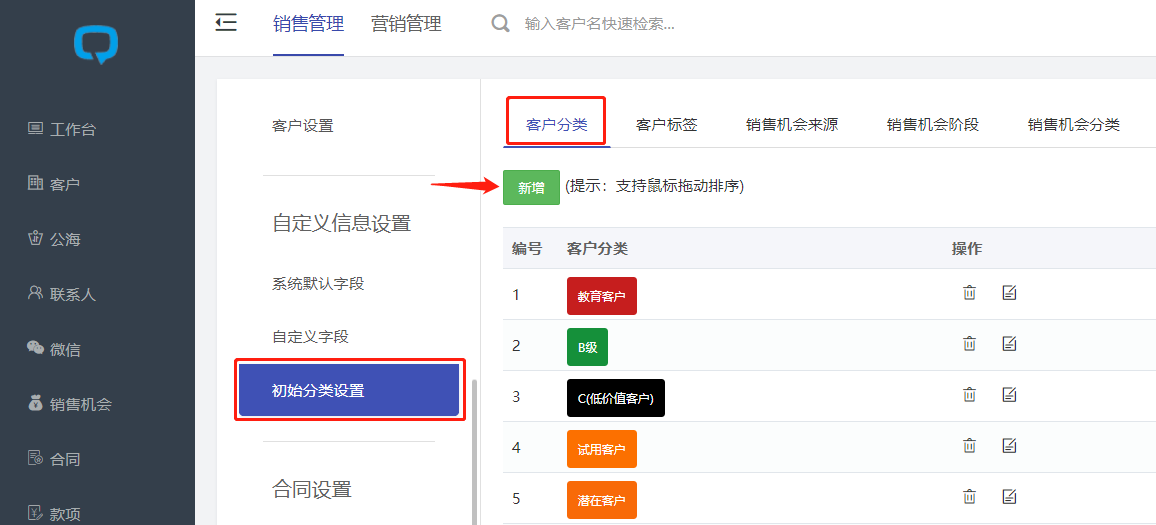The width and height of the screenshot is (1156, 525).
Task: Open 合同 in the sidebar
Action: 54,459
